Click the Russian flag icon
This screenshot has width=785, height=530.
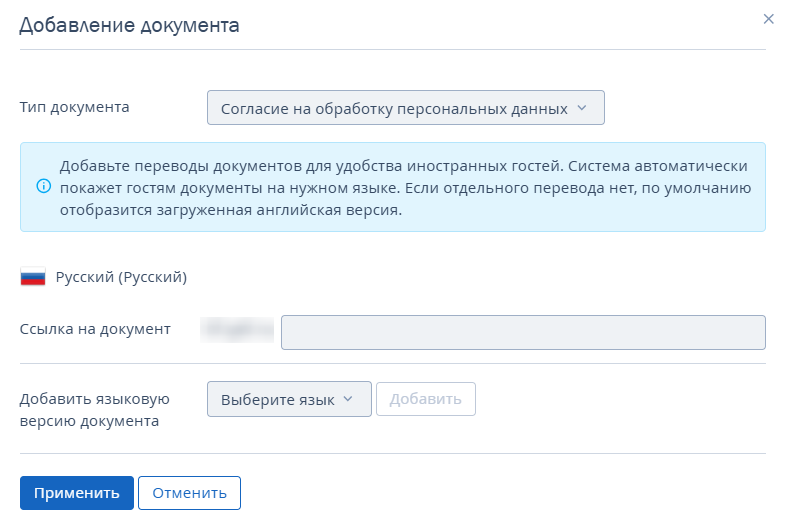coord(33,277)
